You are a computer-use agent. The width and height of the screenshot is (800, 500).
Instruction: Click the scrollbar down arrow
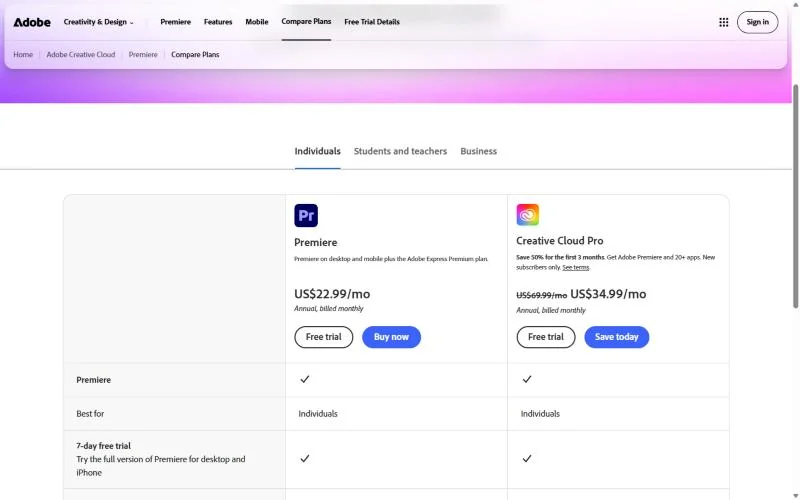795,496
